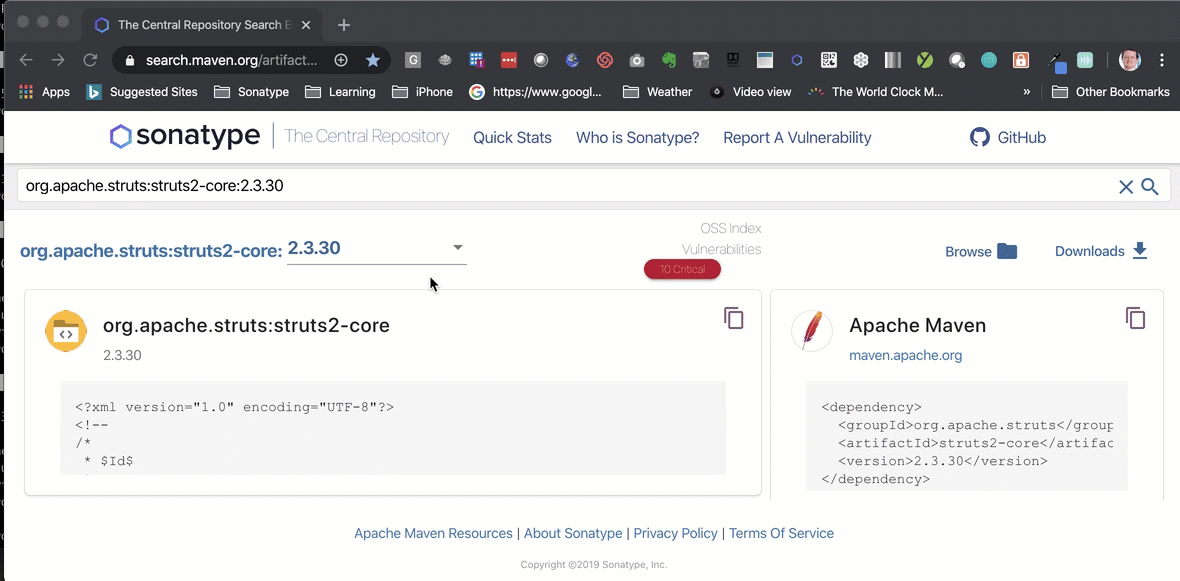Bookmark this page with the star icon
Screen dimensions: 1180x581
[x=373, y=60]
